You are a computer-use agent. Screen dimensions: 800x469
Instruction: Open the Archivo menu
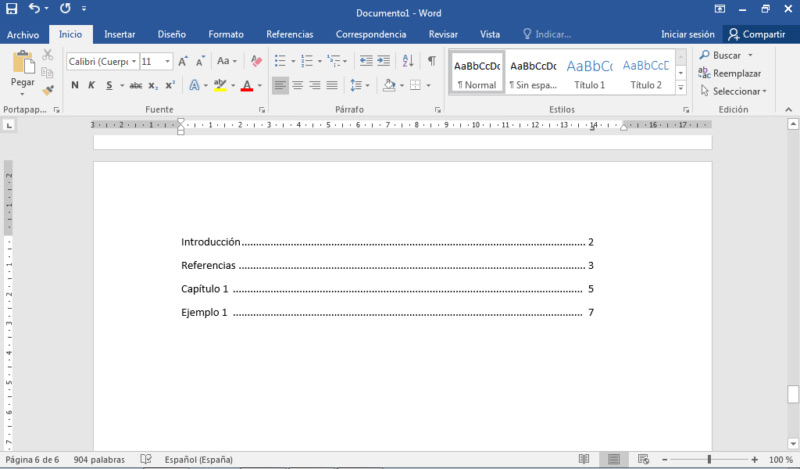22,34
